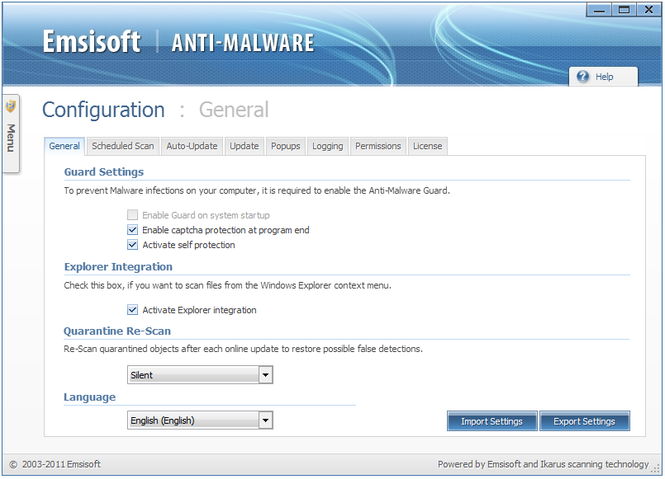Disable captcha protection at program end
665x479 pixels.
[132, 230]
